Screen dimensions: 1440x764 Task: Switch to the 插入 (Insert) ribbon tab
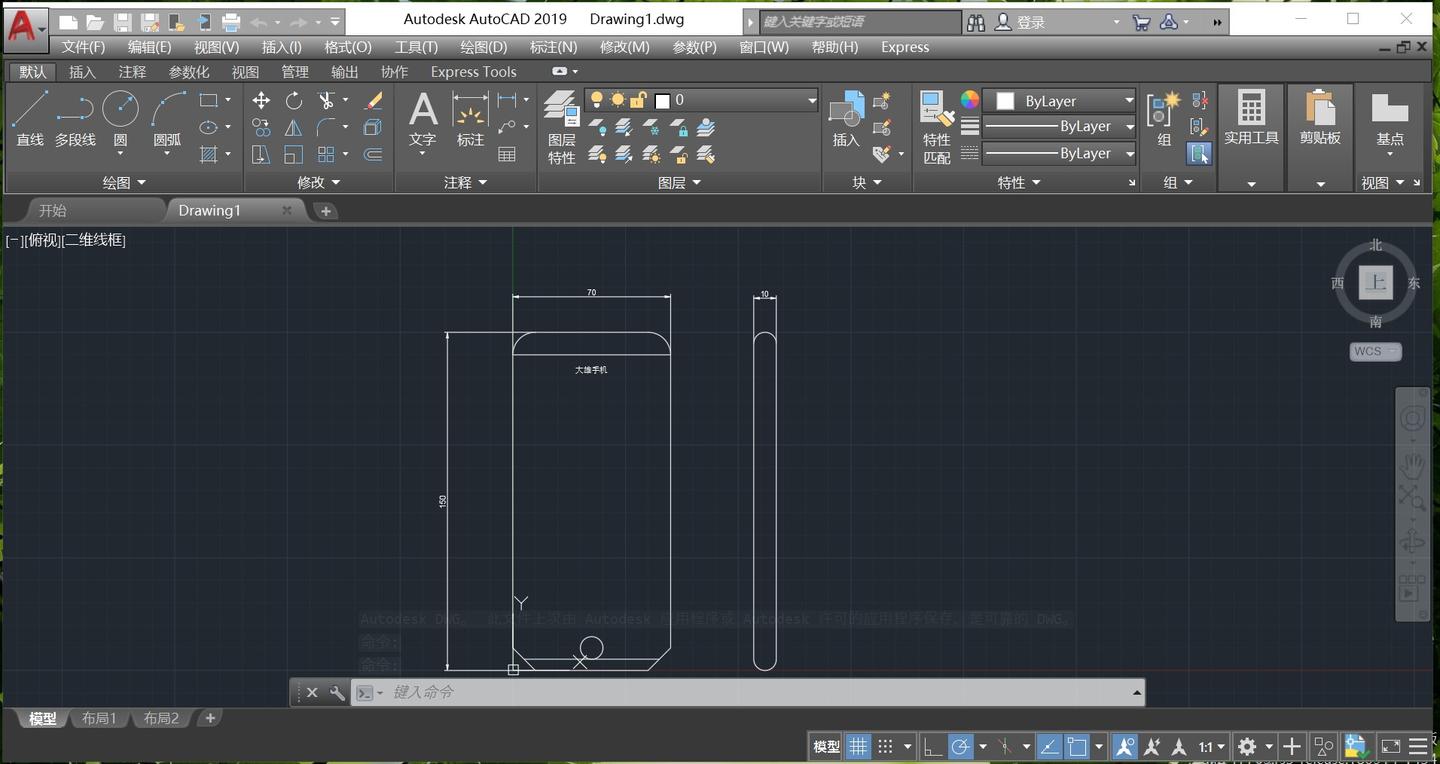pos(82,71)
